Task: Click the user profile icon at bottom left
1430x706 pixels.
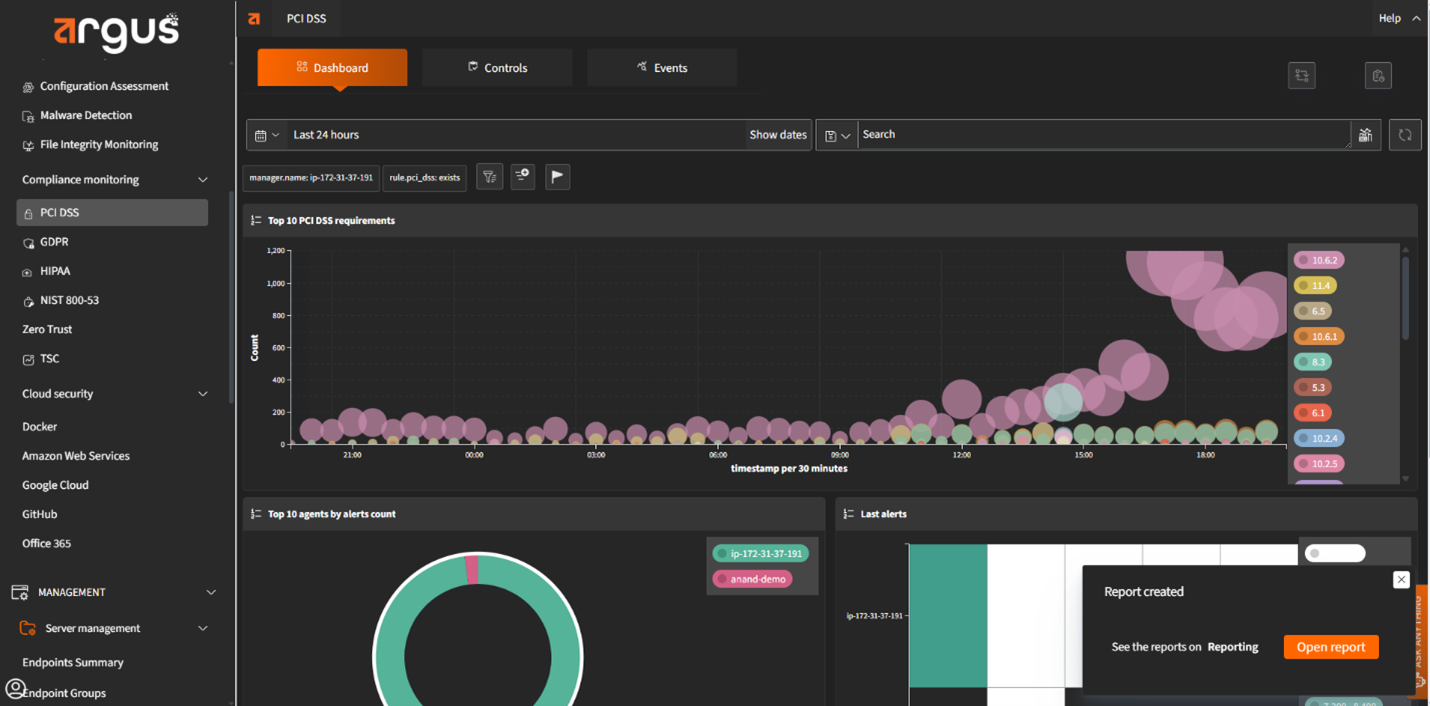Action: point(15,688)
